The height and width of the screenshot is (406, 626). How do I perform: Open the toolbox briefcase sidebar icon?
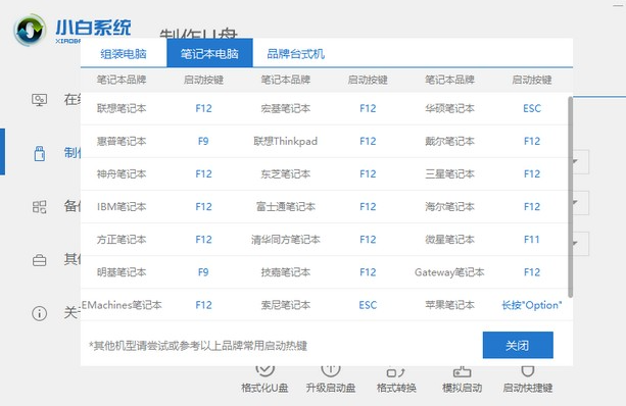[x=39, y=260]
